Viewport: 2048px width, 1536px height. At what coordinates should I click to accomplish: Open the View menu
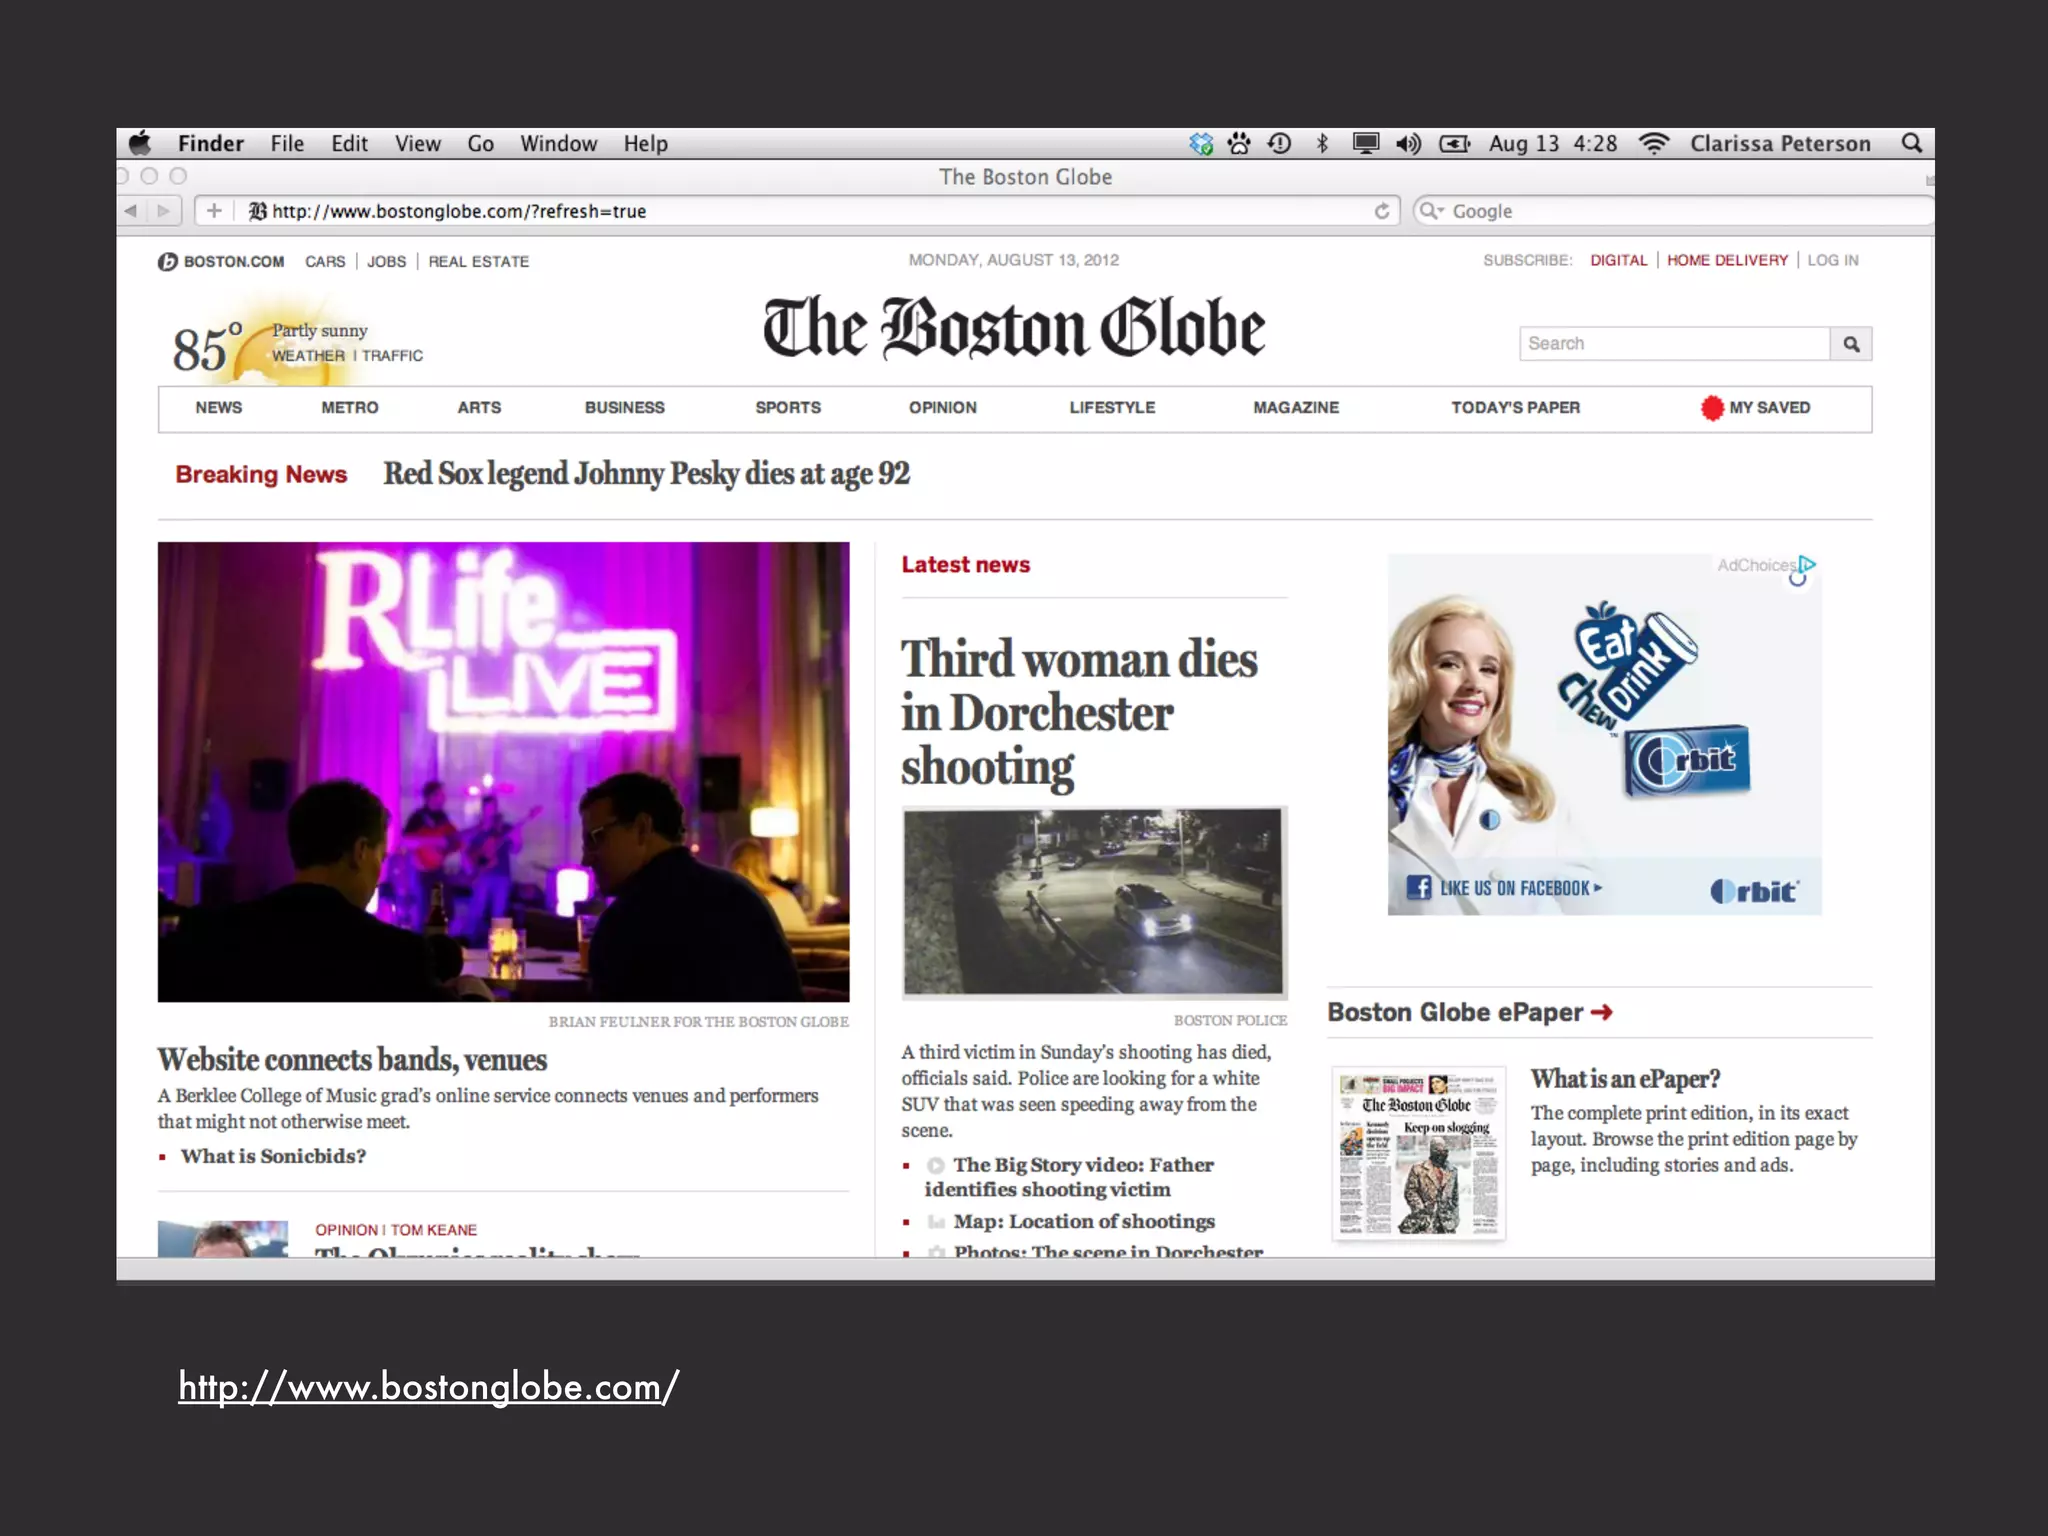coord(418,144)
